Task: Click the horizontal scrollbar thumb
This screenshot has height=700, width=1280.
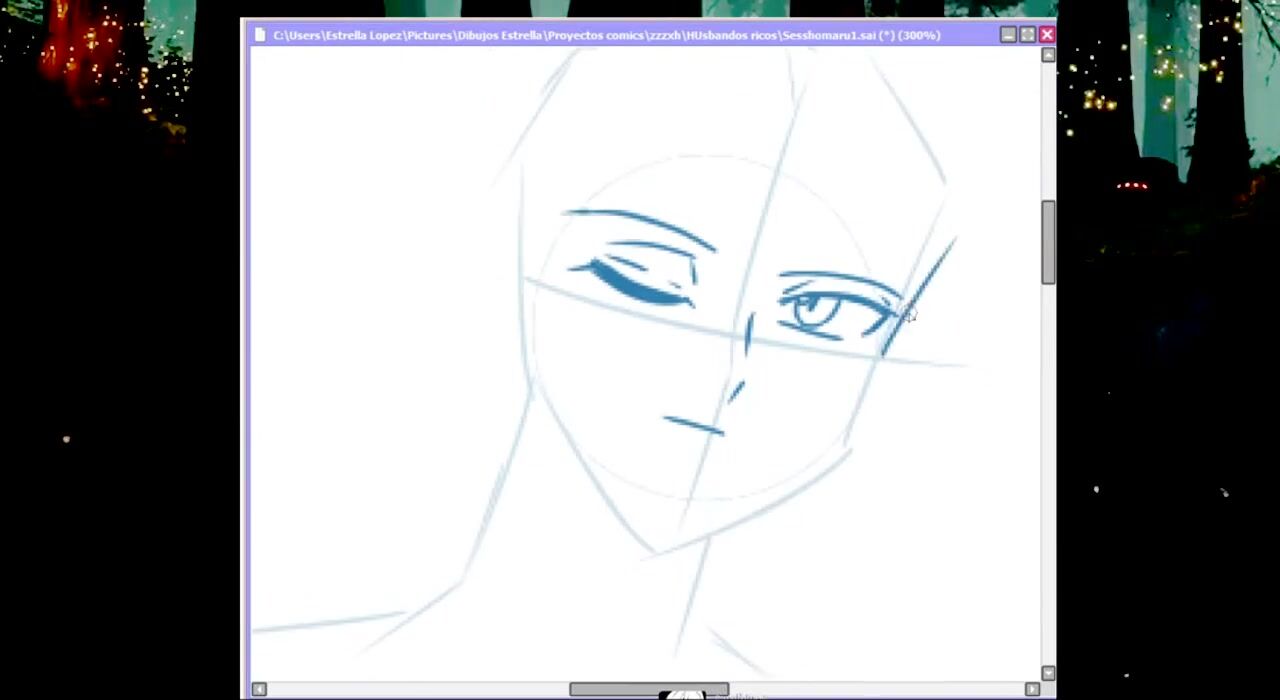Action: click(x=648, y=689)
